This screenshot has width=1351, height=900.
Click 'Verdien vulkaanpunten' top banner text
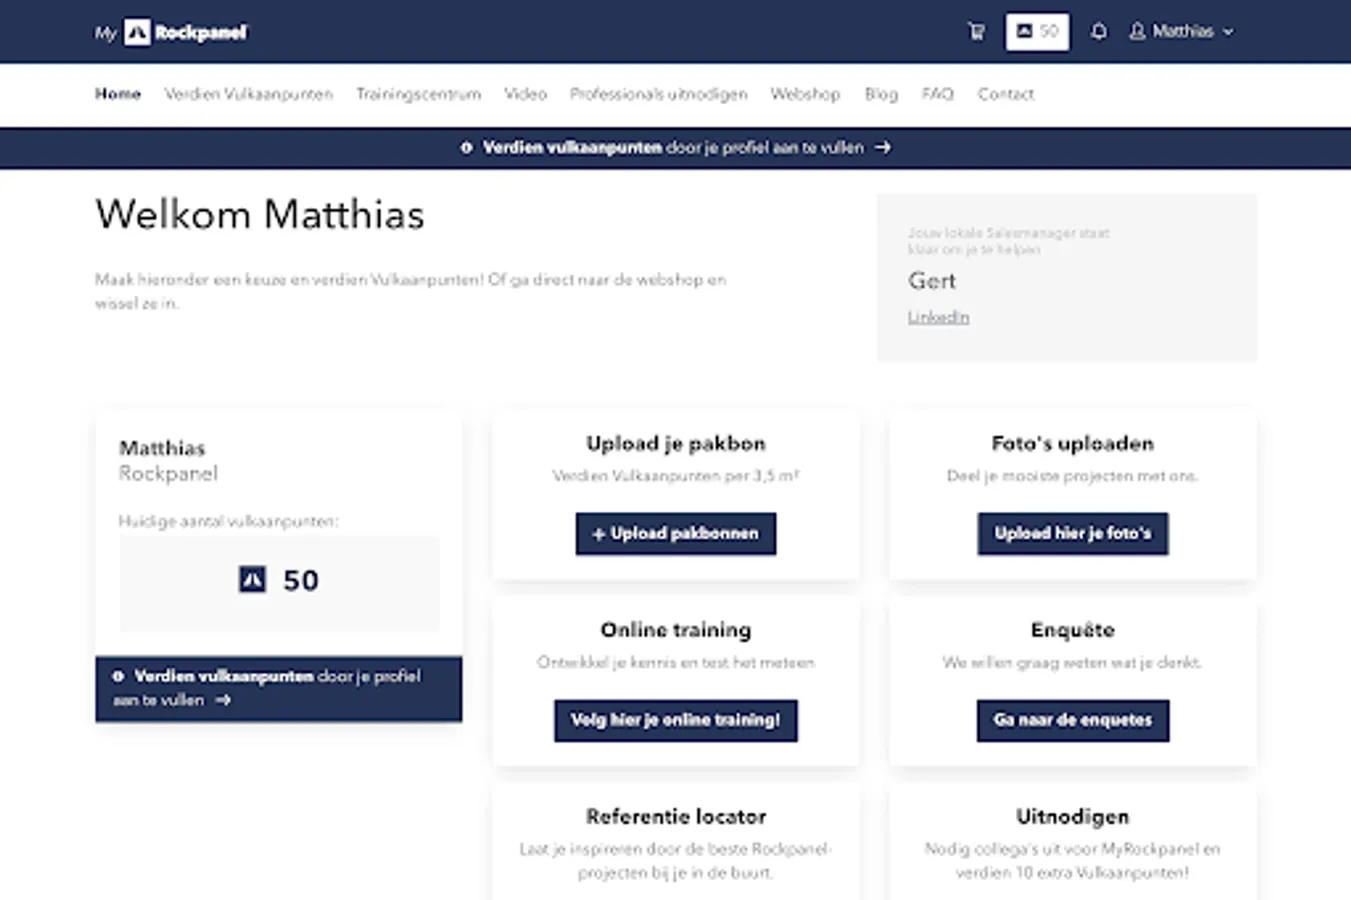(572, 148)
